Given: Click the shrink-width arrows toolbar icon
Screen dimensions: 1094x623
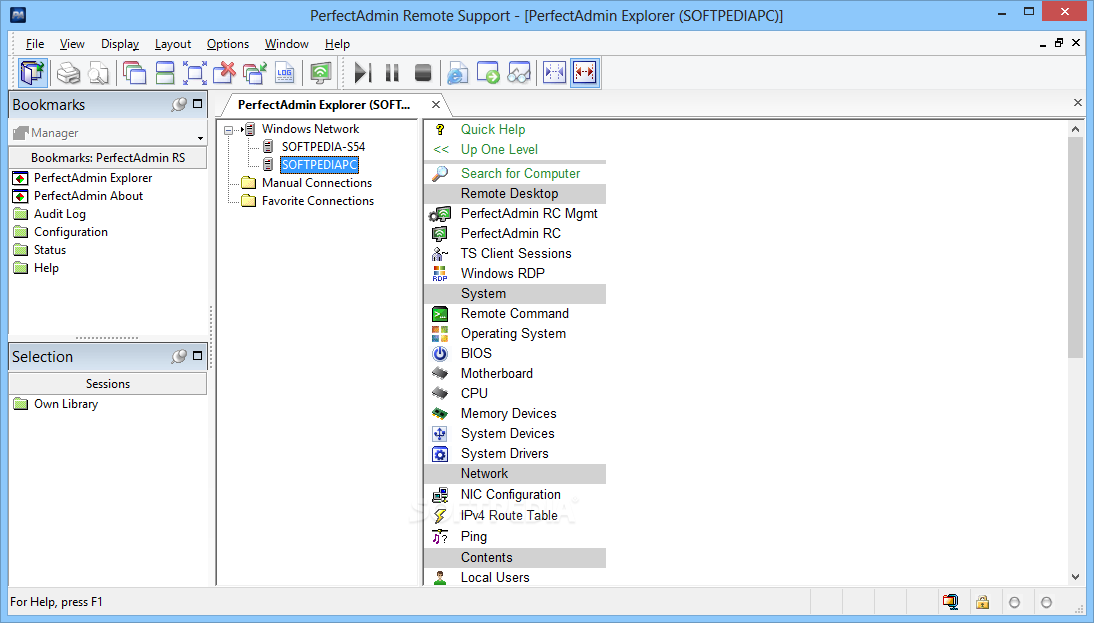Looking at the screenshot, I should click(554, 73).
